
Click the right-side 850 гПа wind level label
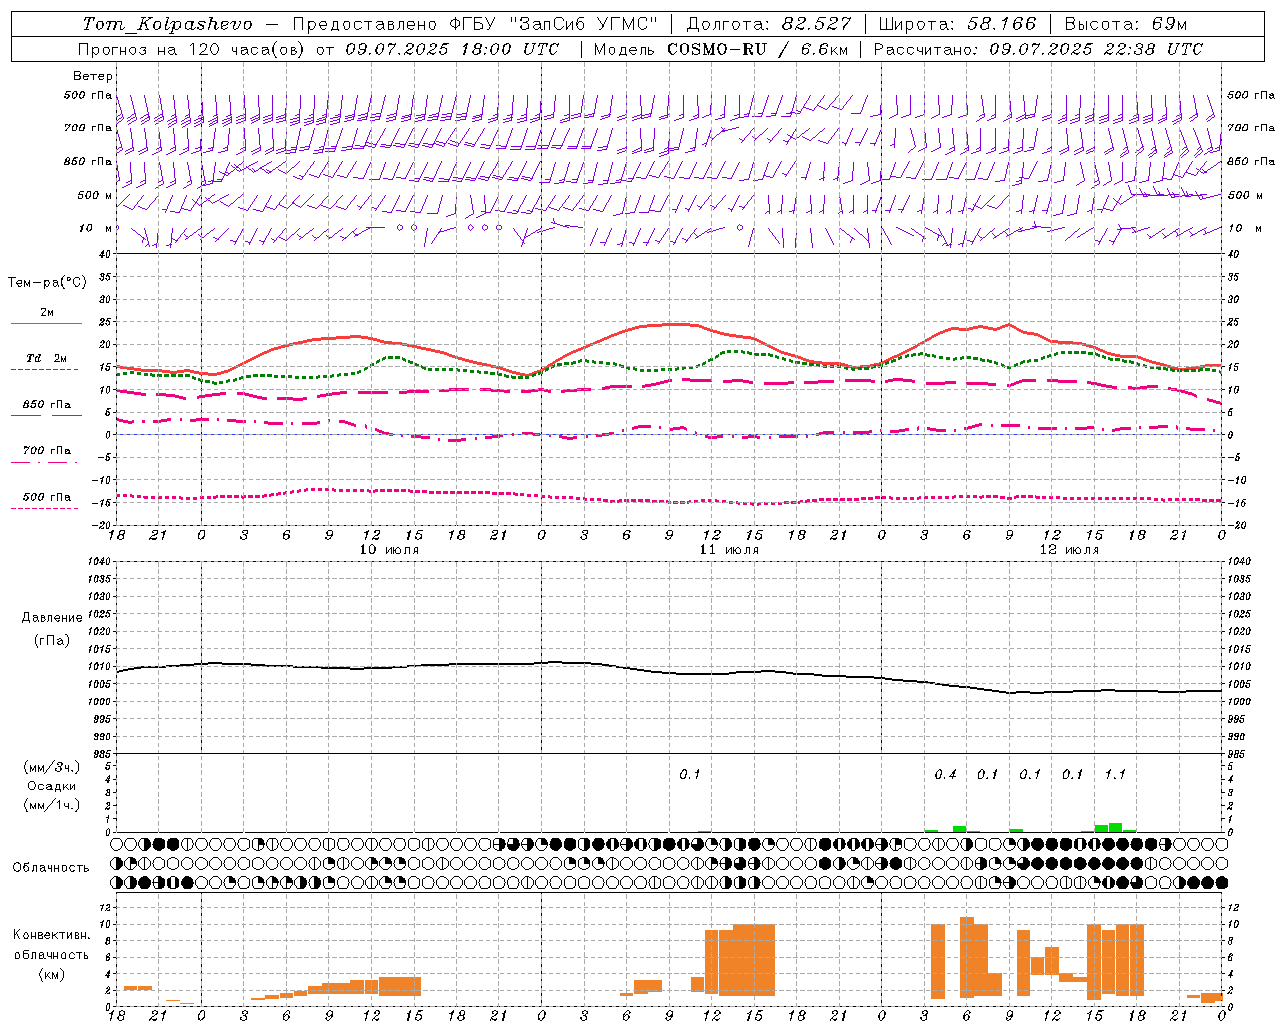click(x=1251, y=161)
